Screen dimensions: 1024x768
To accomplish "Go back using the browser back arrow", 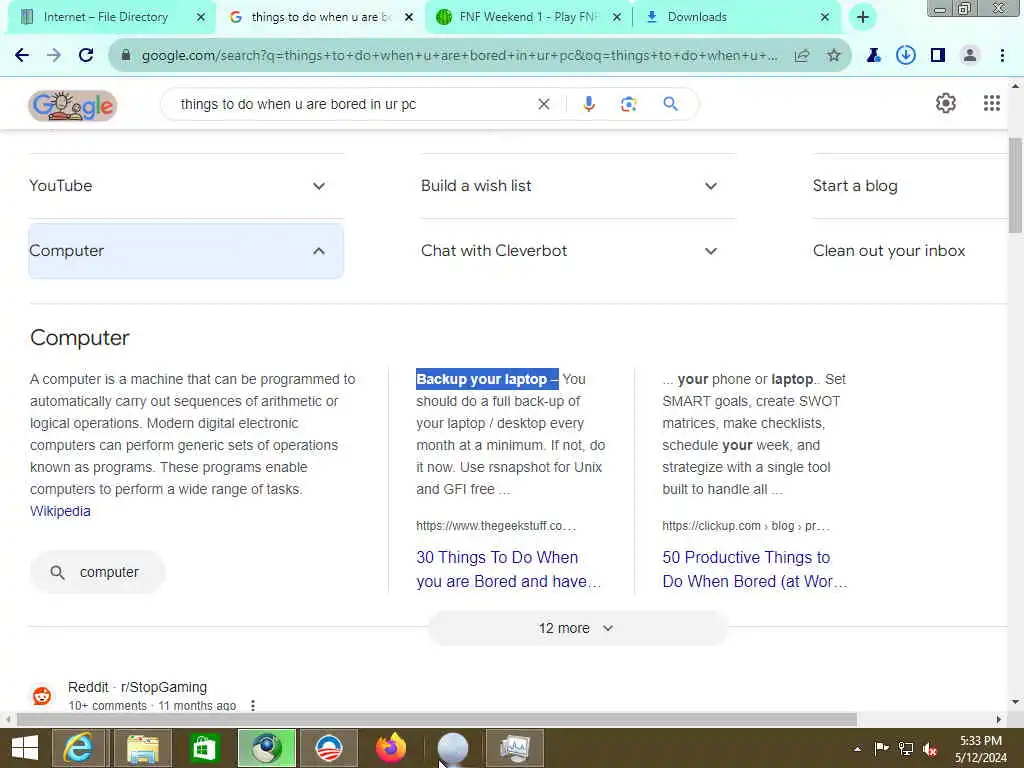I will pyautogui.click(x=22, y=56).
